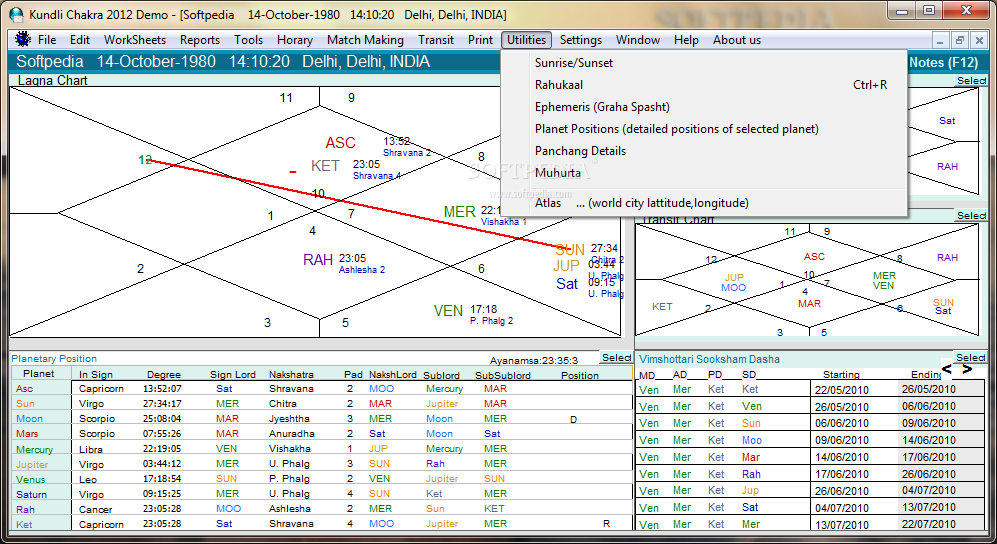Click ASC label in Lagna Chart

pos(340,143)
